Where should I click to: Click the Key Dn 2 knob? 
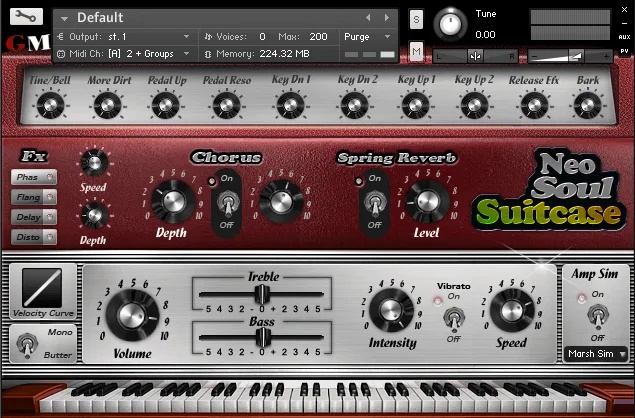point(355,105)
